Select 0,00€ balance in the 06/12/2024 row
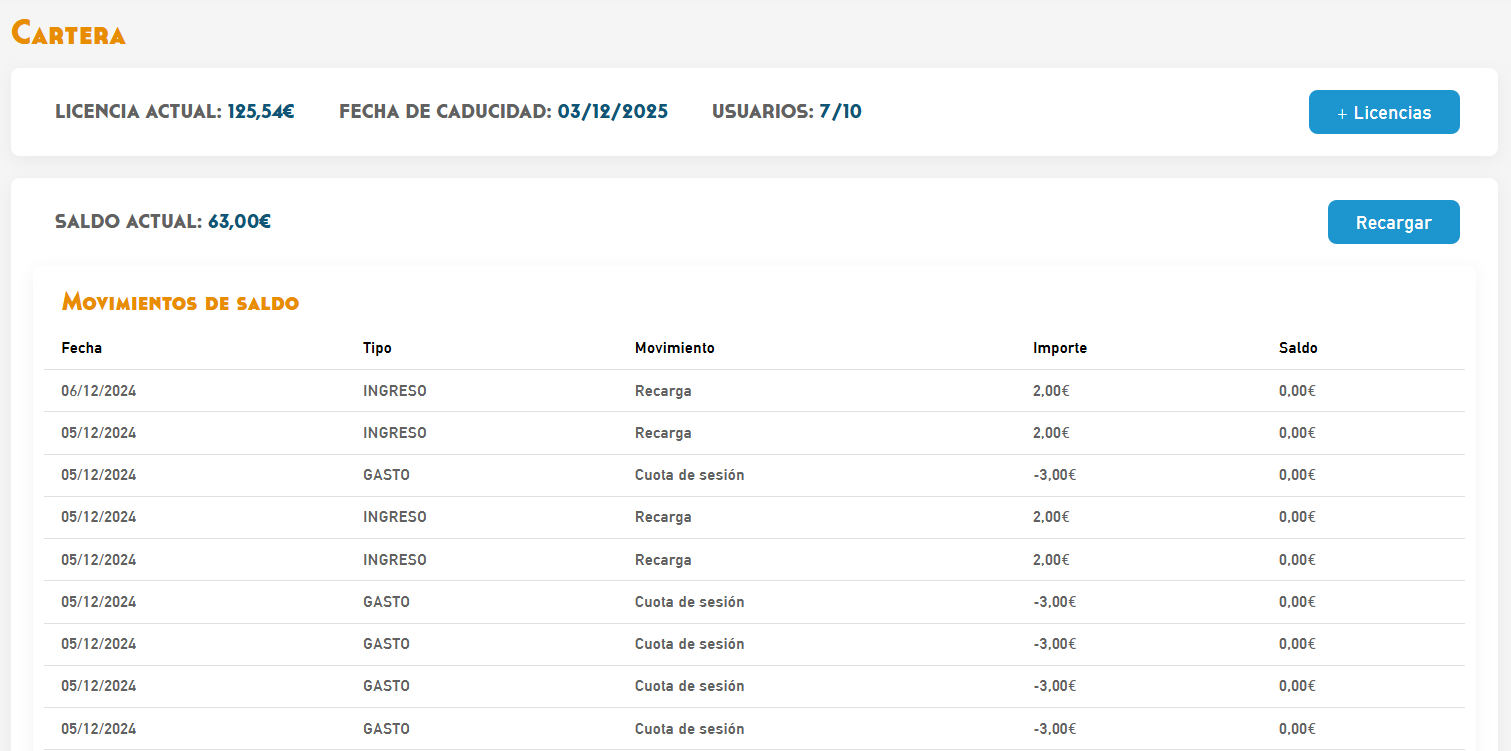The height and width of the screenshot is (751, 1511). [1297, 391]
